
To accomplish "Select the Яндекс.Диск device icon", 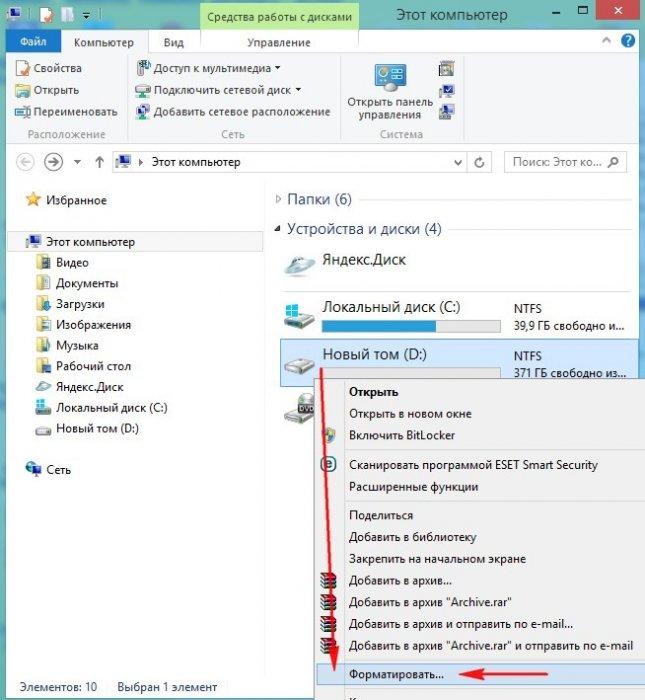I will tap(300, 265).
